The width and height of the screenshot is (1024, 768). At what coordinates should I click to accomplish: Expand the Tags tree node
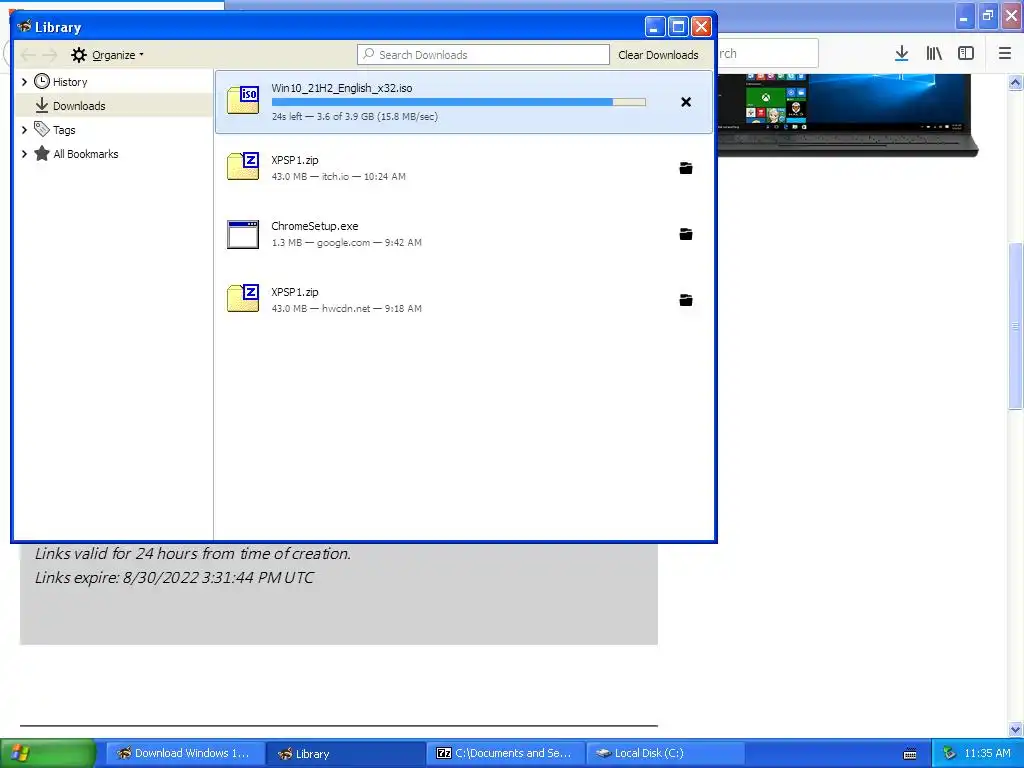[24, 130]
